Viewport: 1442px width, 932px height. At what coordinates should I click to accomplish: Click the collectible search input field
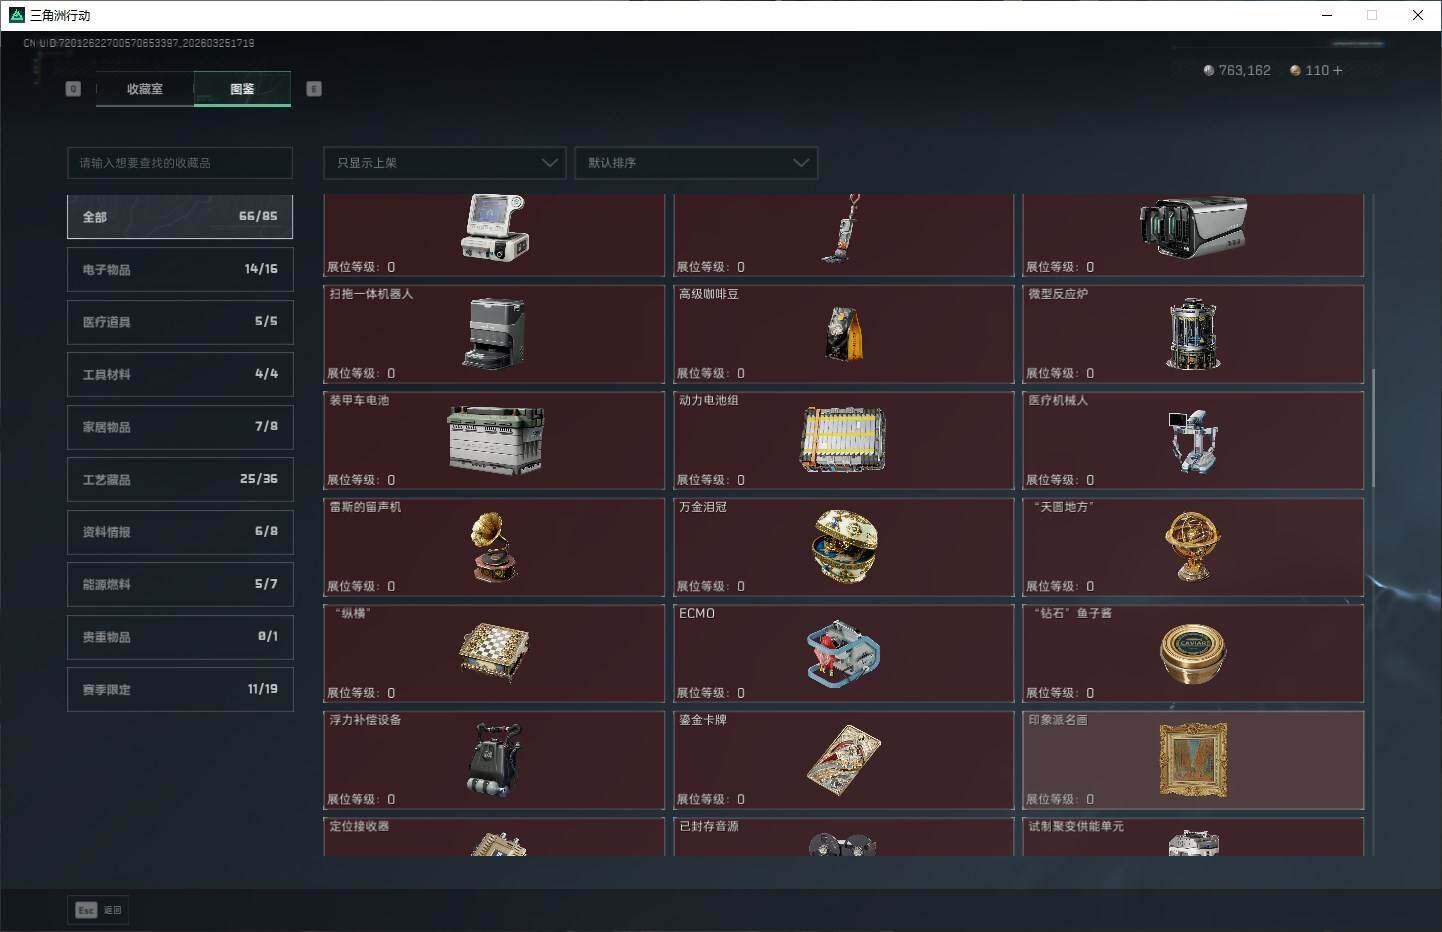point(180,163)
